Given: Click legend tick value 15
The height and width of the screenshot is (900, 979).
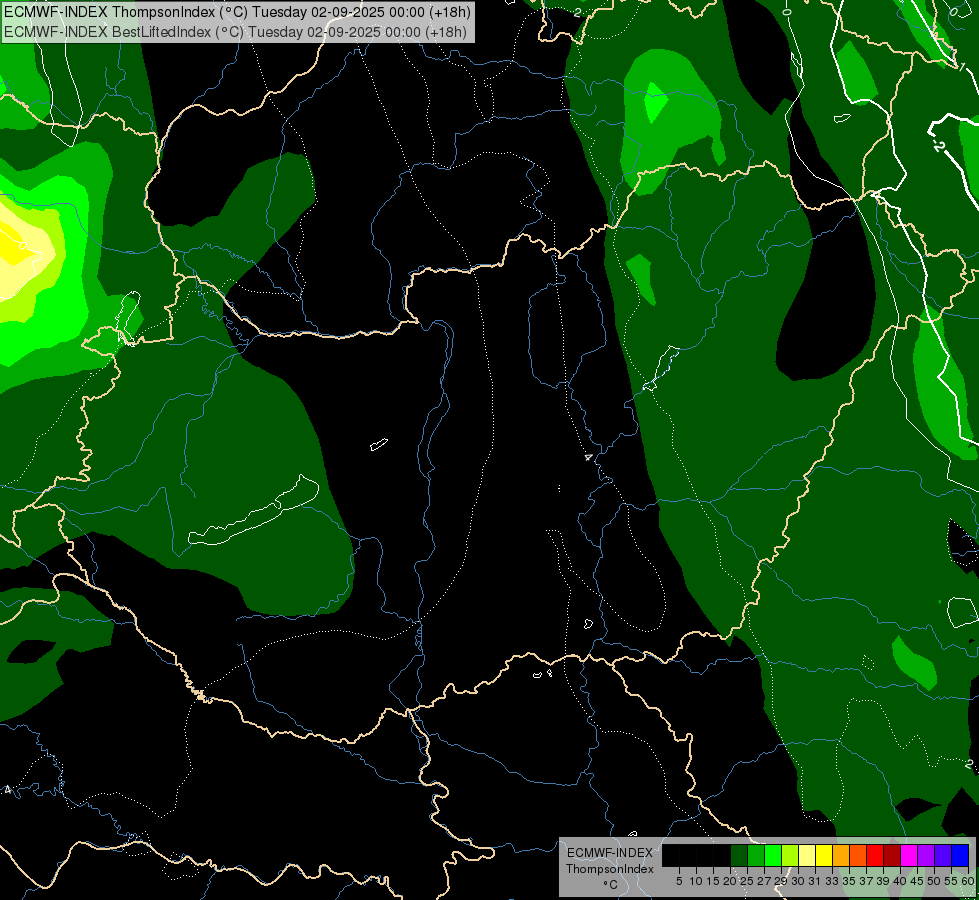Looking at the screenshot, I should coord(713,881).
